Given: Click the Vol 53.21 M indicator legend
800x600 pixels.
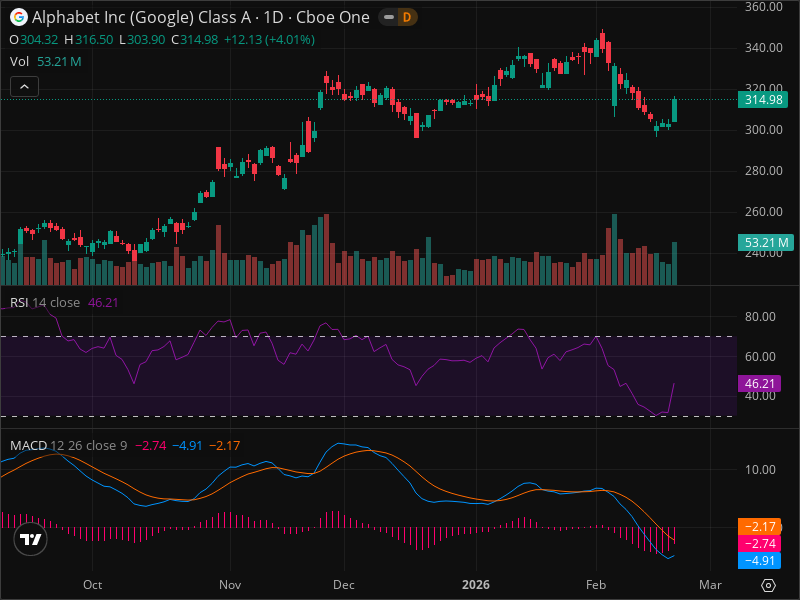Looking at the screenshot, I should pyautogui.click(x=45, y=62).
